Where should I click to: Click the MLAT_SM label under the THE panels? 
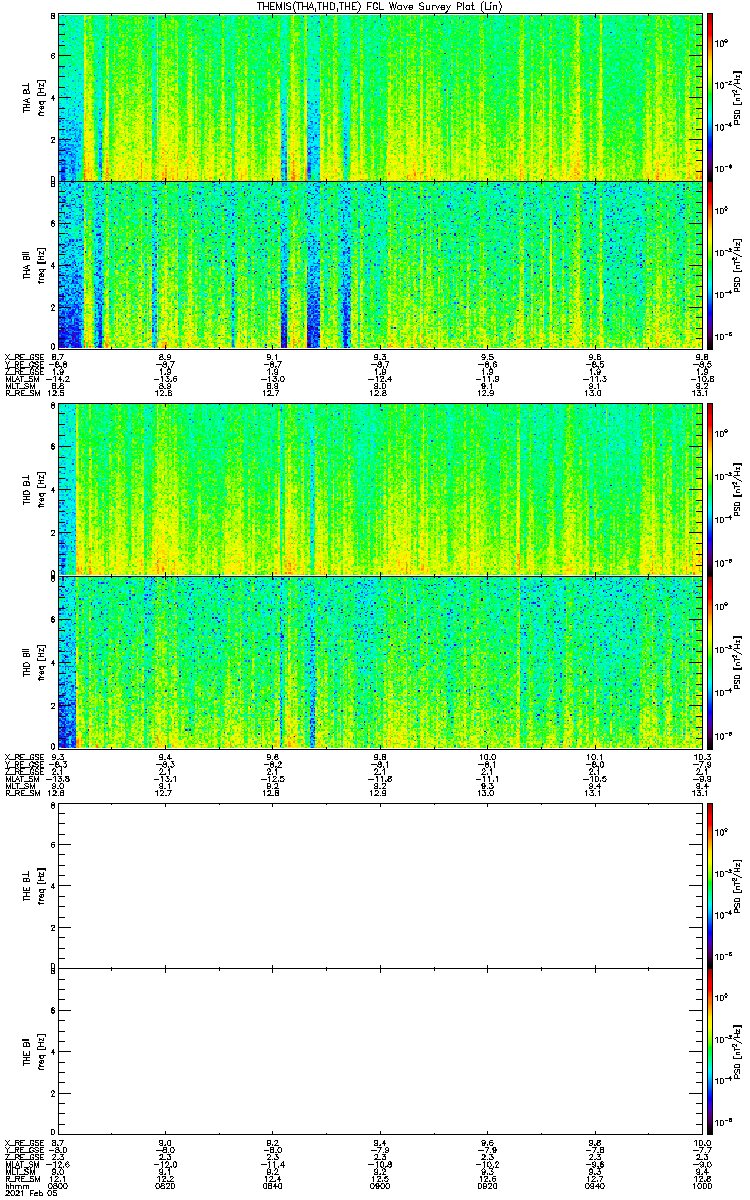point(22,1165)
